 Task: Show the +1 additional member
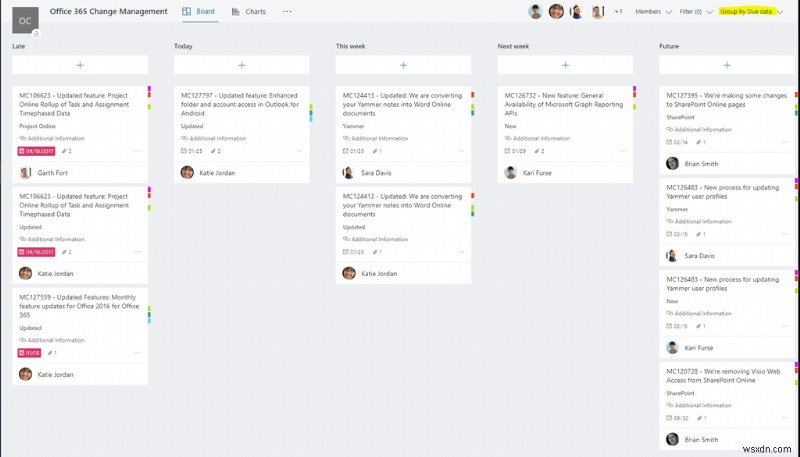[x=618, y=11]
